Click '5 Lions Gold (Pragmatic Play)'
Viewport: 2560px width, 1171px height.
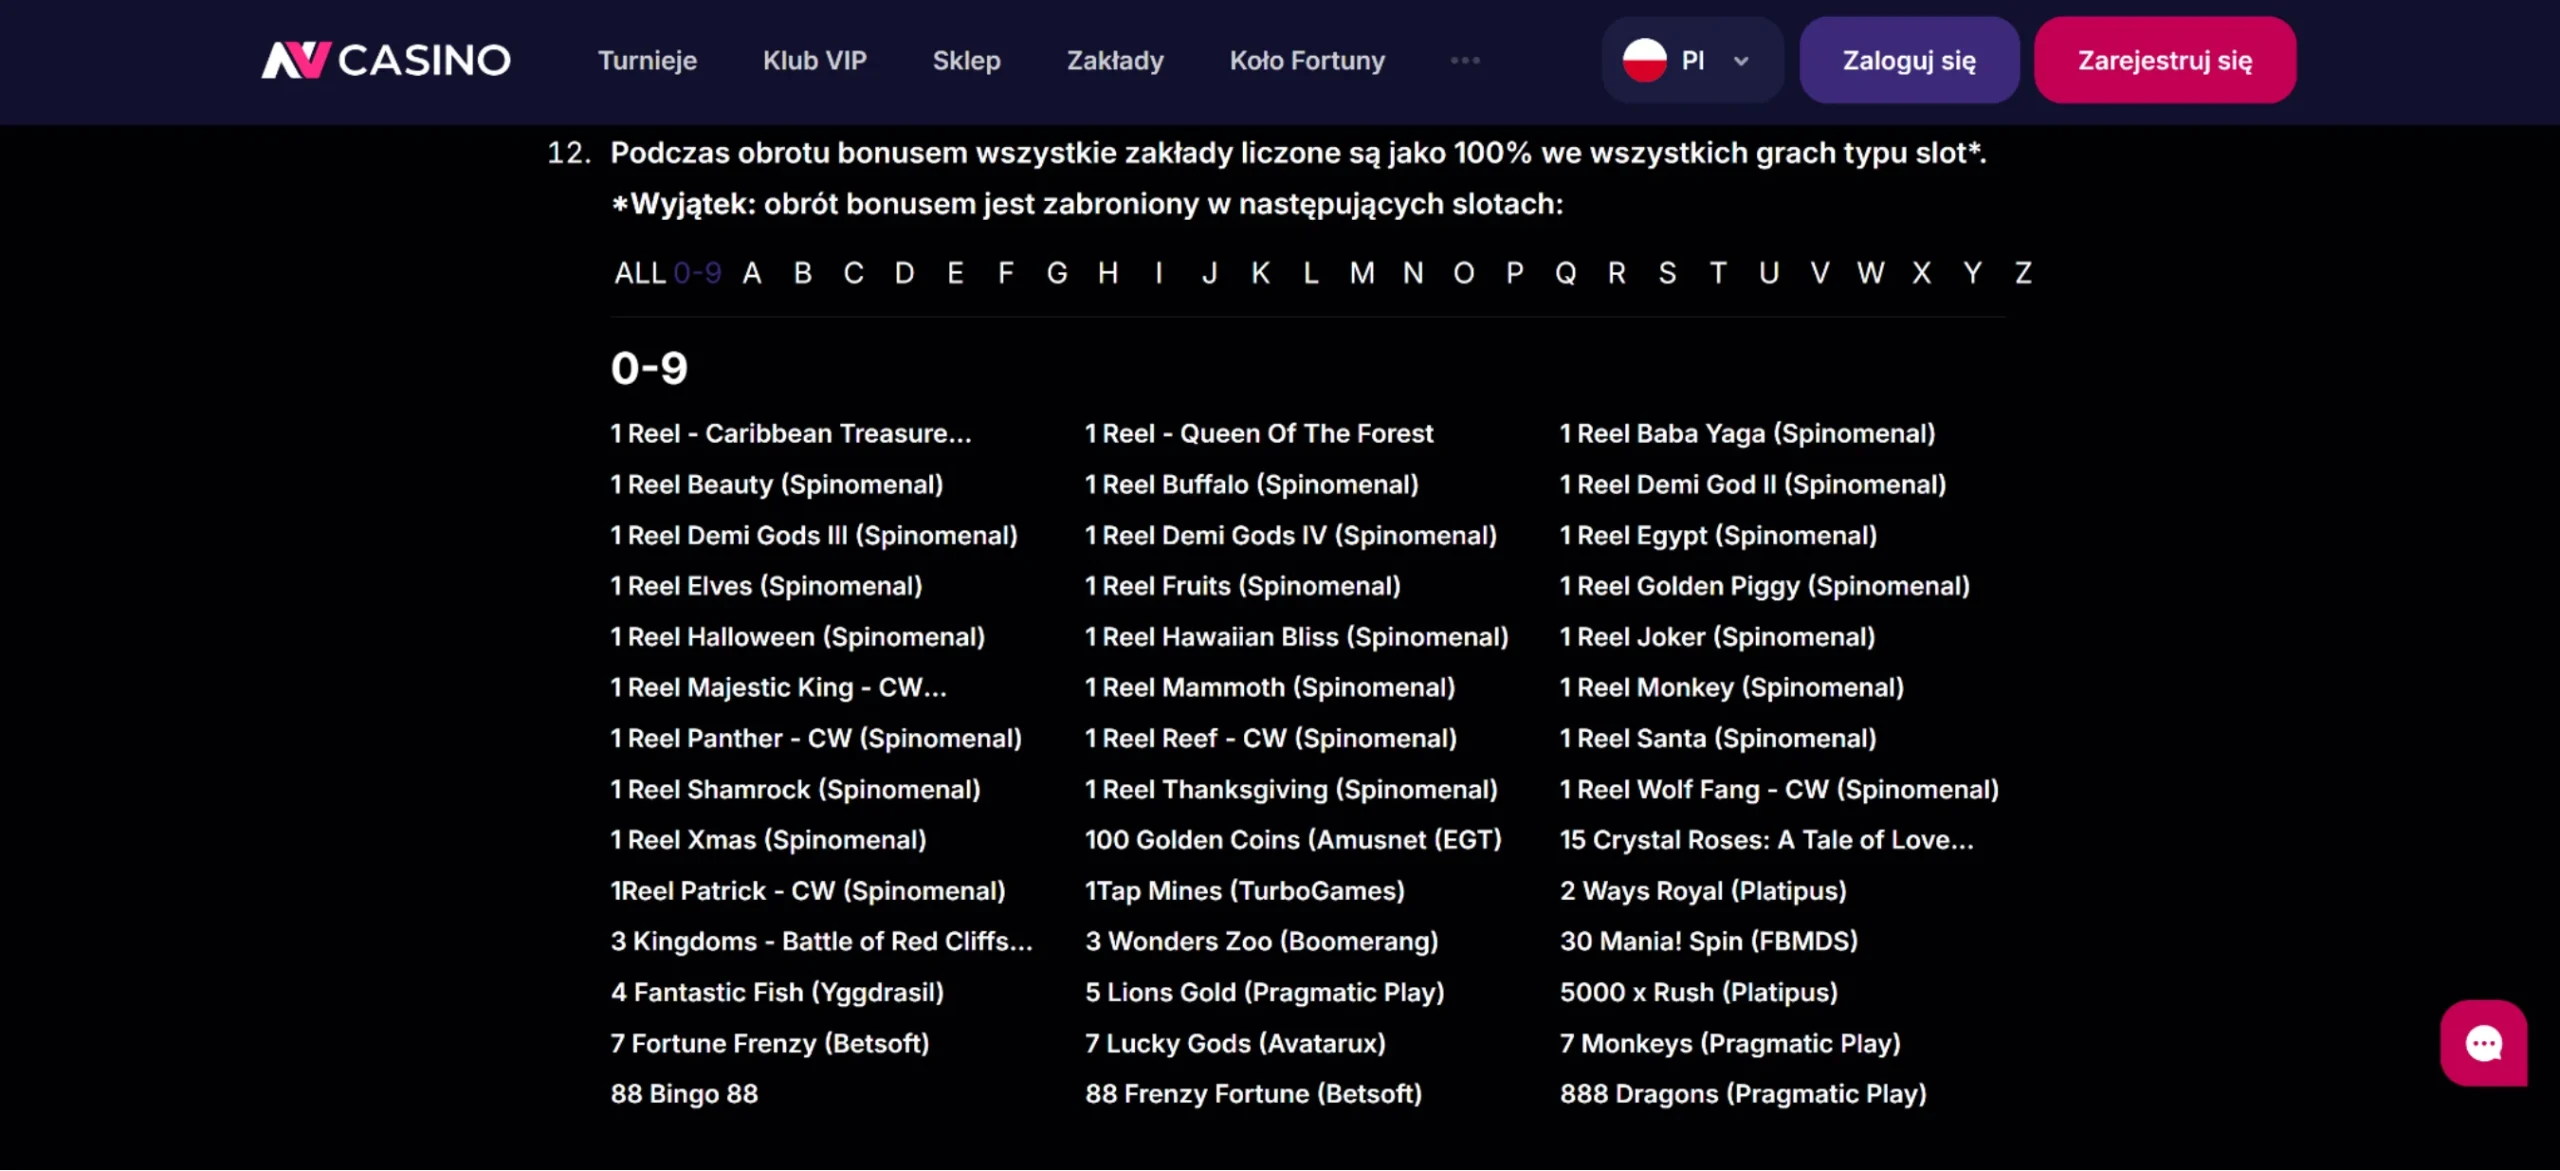[x=1265, y=992]
